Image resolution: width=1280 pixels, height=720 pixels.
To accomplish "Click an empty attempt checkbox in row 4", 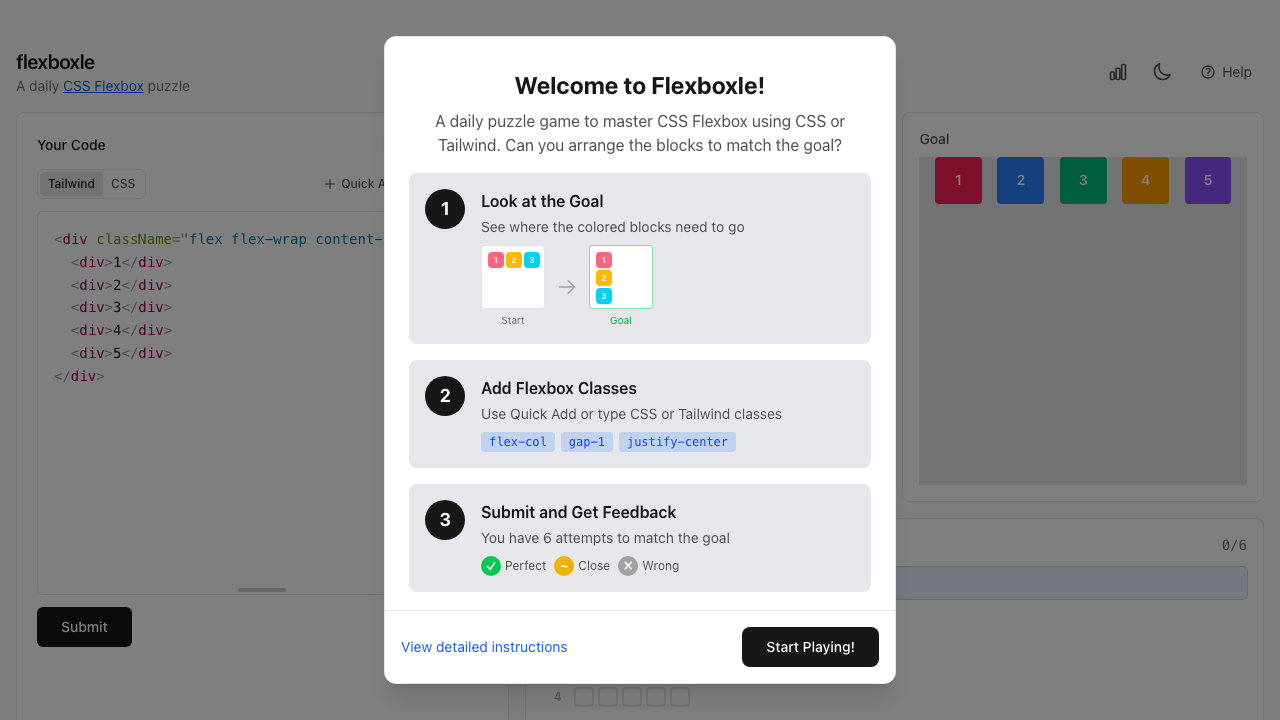I will [584, 696].
